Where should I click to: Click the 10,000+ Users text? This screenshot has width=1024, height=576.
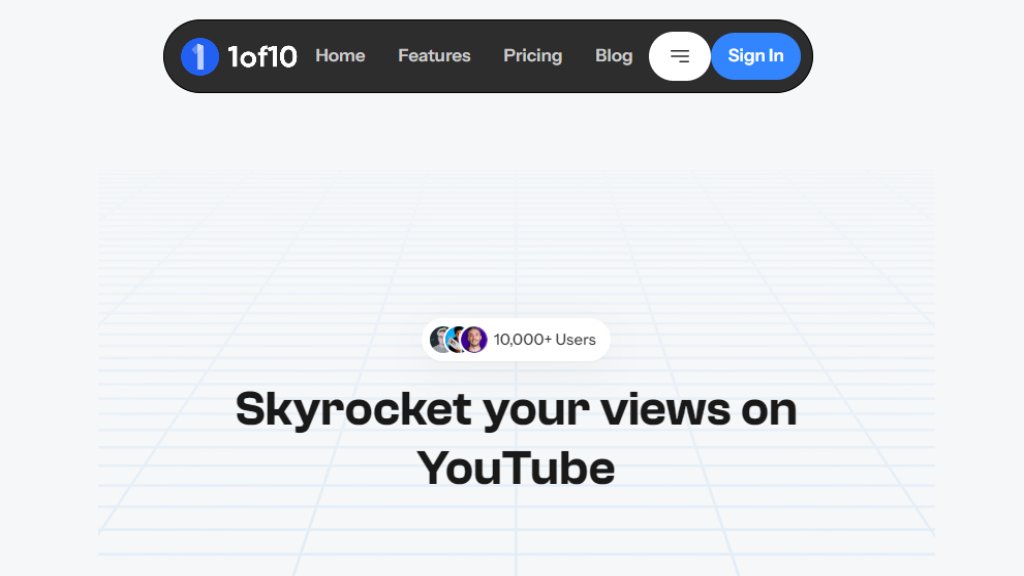pos(545,340)
